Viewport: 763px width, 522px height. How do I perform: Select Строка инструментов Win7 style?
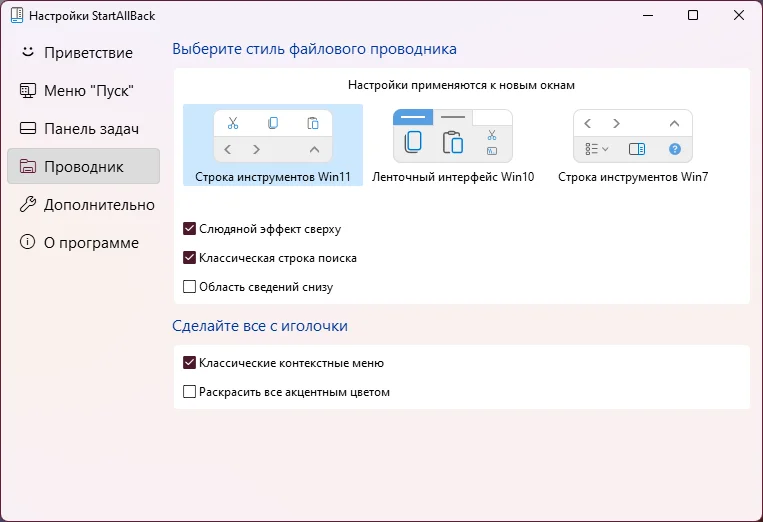point(633,145)
